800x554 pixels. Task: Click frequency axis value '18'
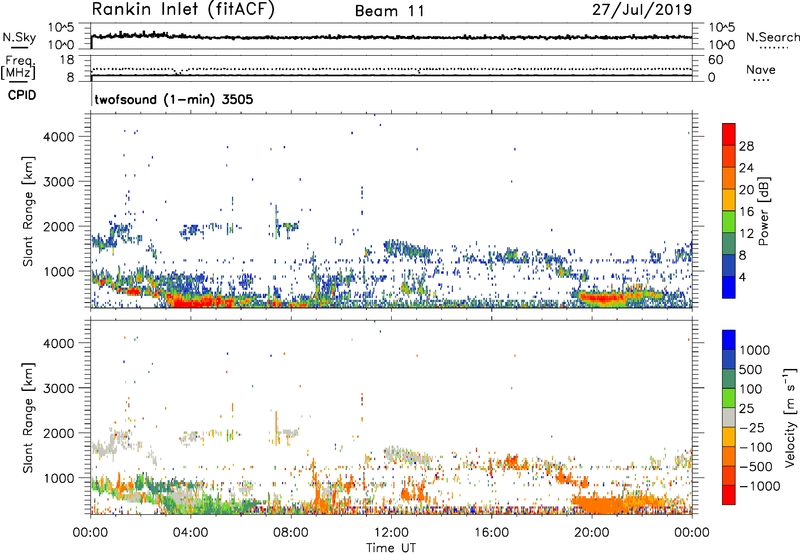(x=67, y=60)
